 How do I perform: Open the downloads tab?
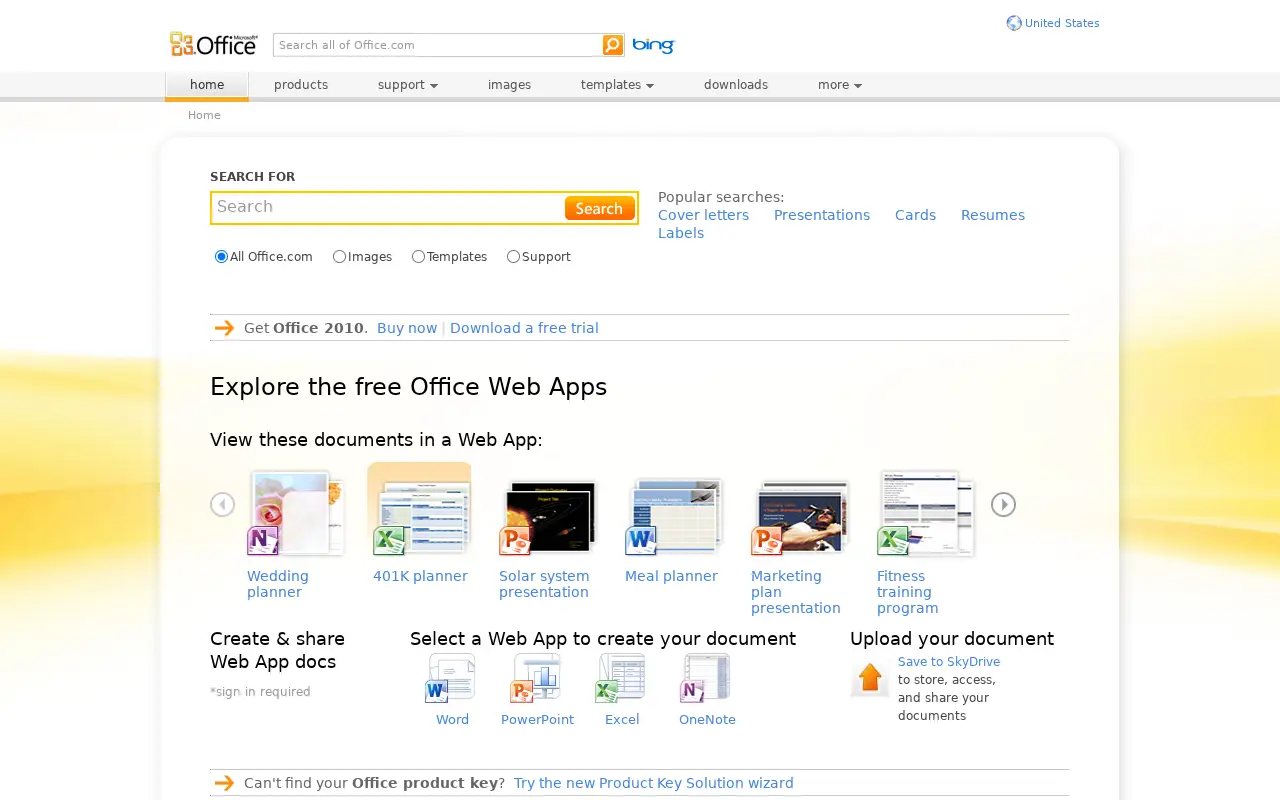[x=736, y=85]
